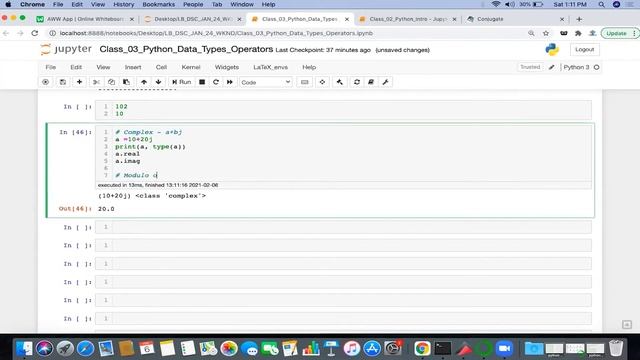Open the LaTeX_envs menu
Viewport: 640px width, 360px height.
270,67
